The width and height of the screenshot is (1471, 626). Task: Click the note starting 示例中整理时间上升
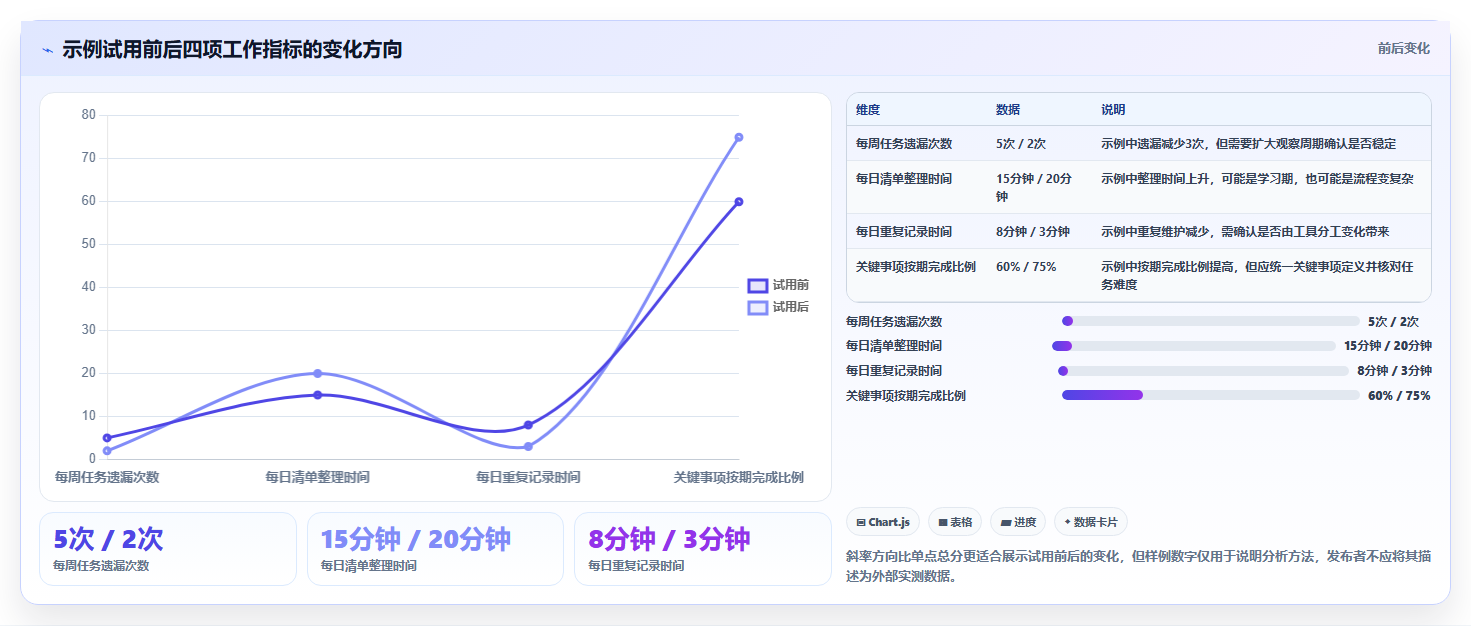[1258, 179]
